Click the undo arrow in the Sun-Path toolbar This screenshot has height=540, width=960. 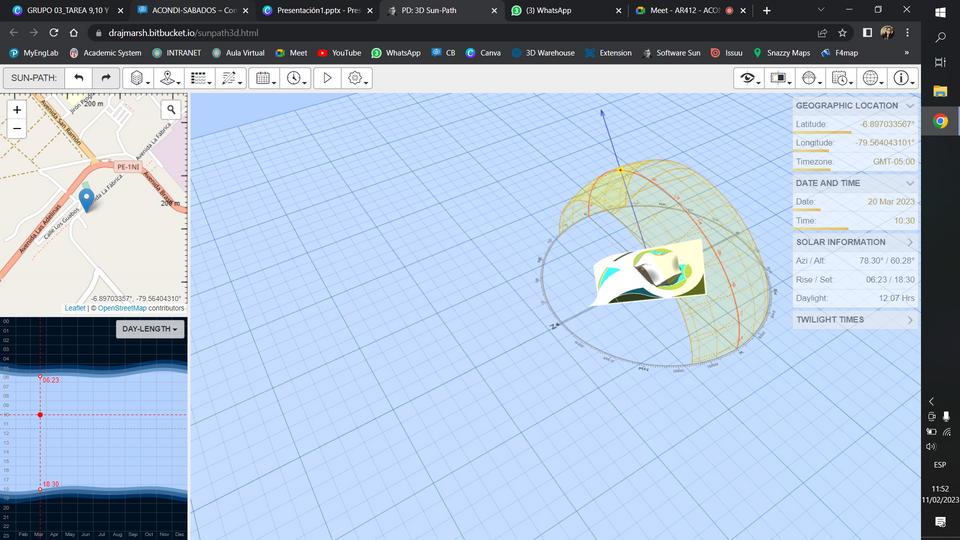(79, 78)
